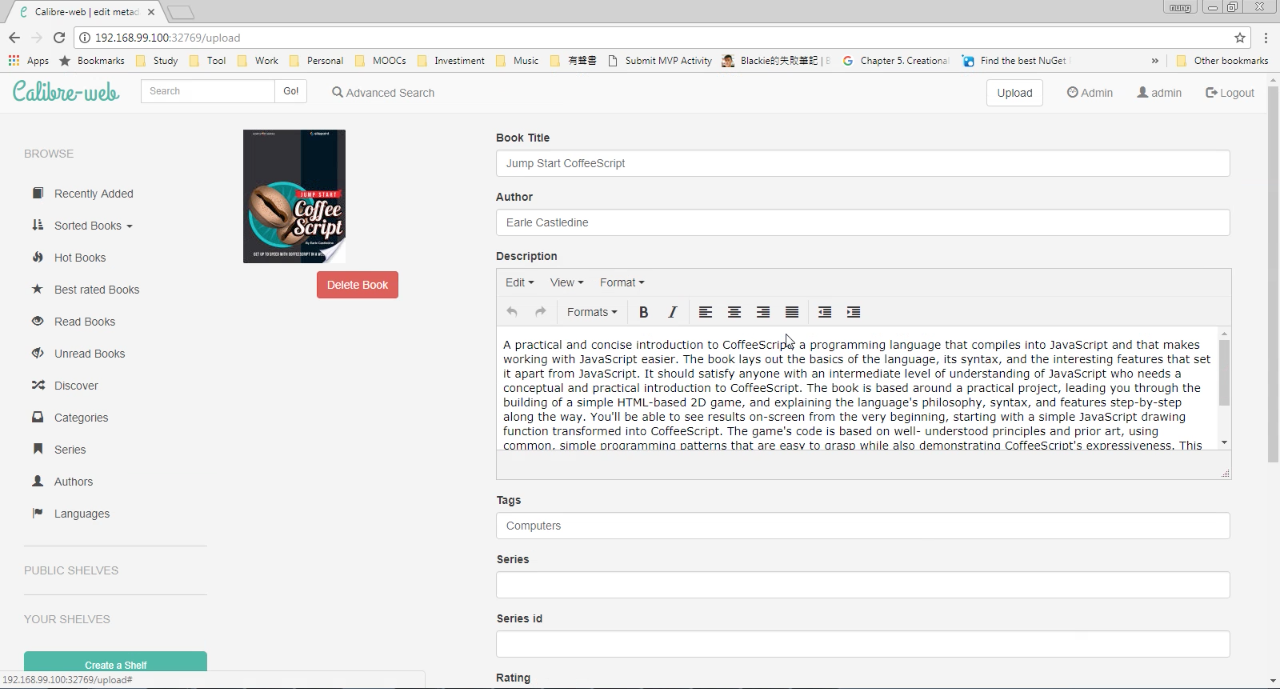1280x689 pixels.
Task: Open Advanced Search
Action: tap(383, 92)
